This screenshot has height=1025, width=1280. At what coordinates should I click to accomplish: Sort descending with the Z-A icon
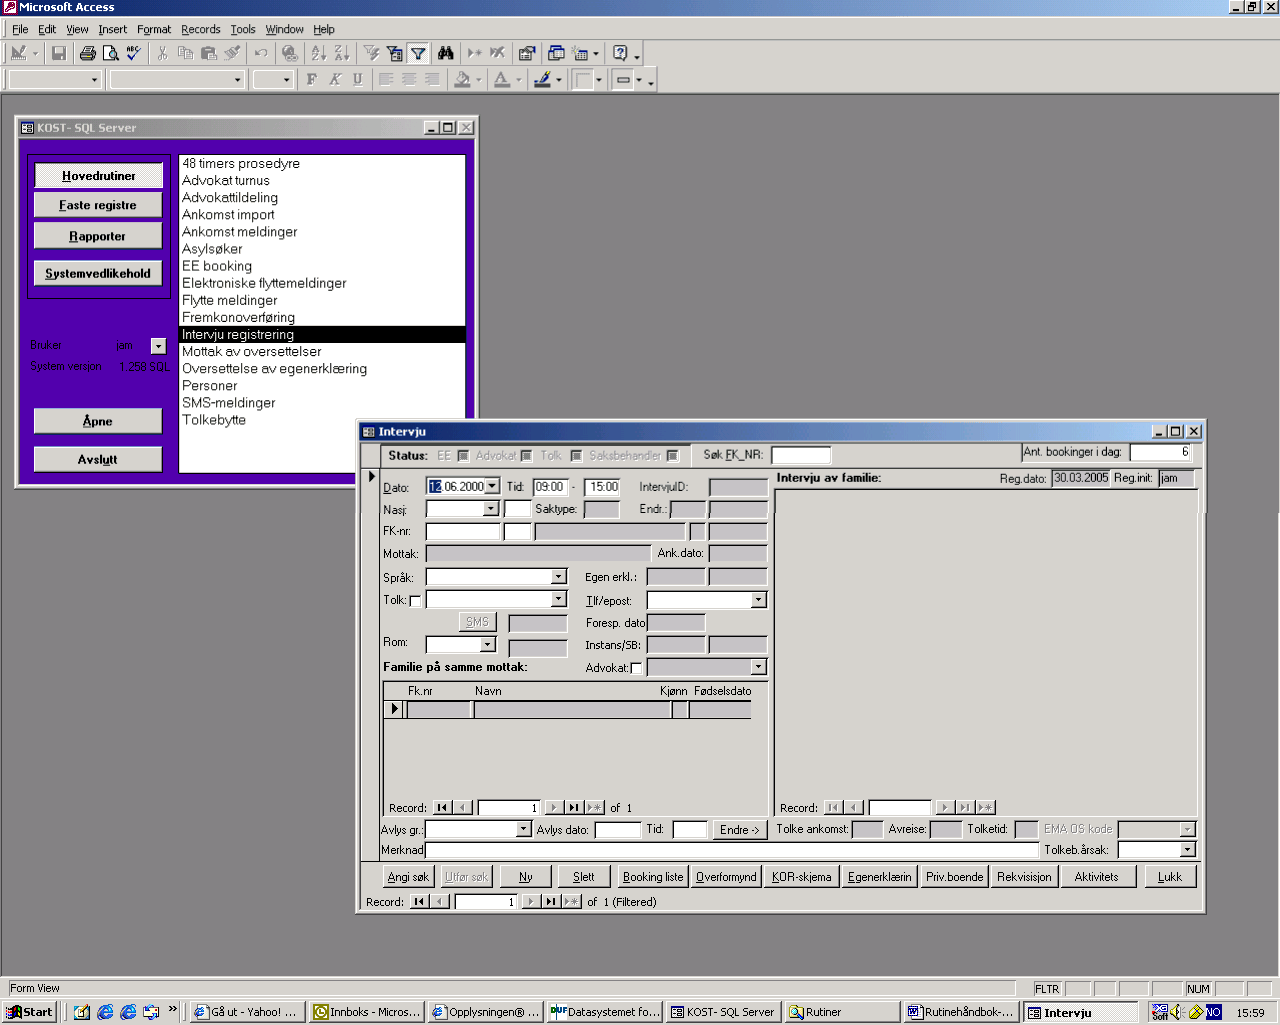[x=342, y=53]
